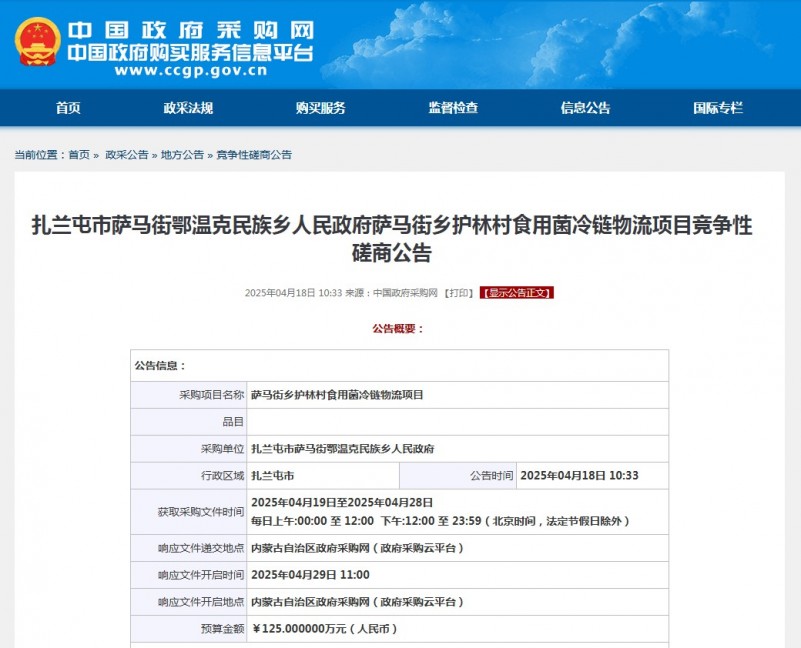Open the 国际专栏 navigation item
Image resolution: width=801 pixels, height=648 pixels.
[x=718, y=108]
